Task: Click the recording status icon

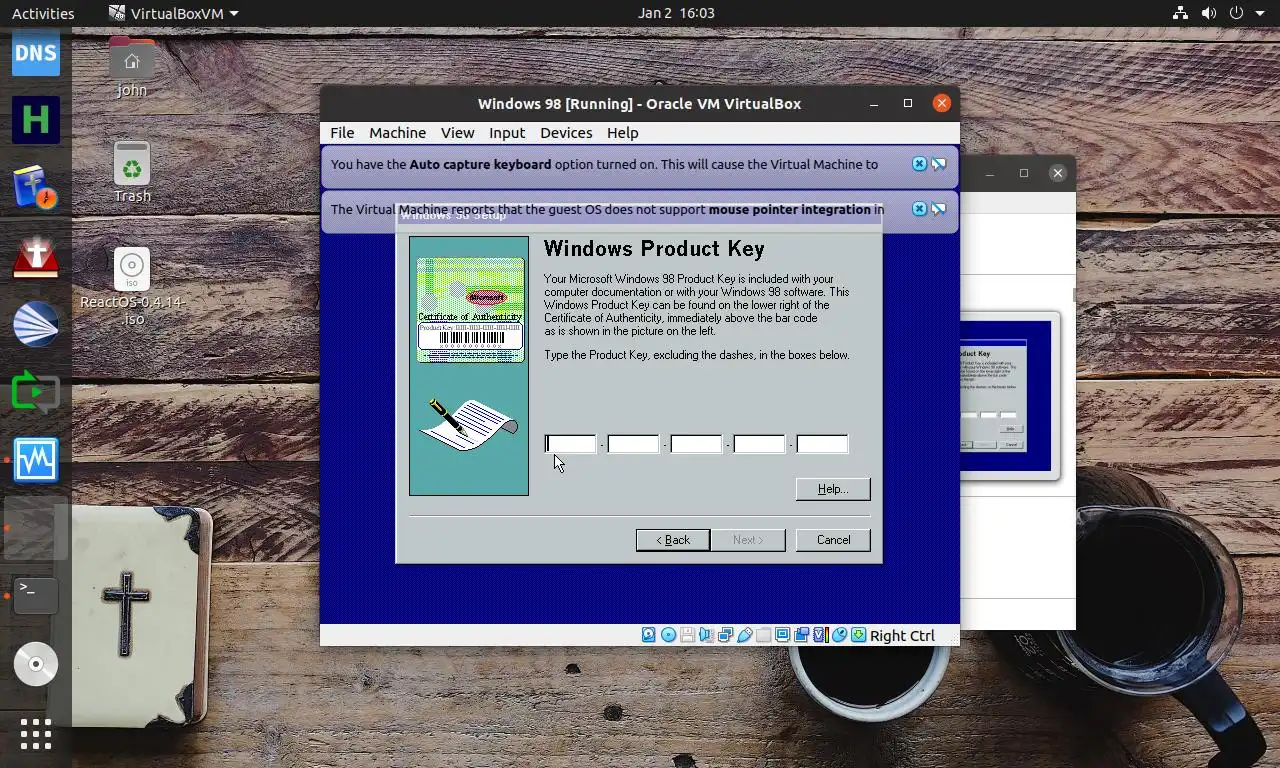Action: click(801, 635)
